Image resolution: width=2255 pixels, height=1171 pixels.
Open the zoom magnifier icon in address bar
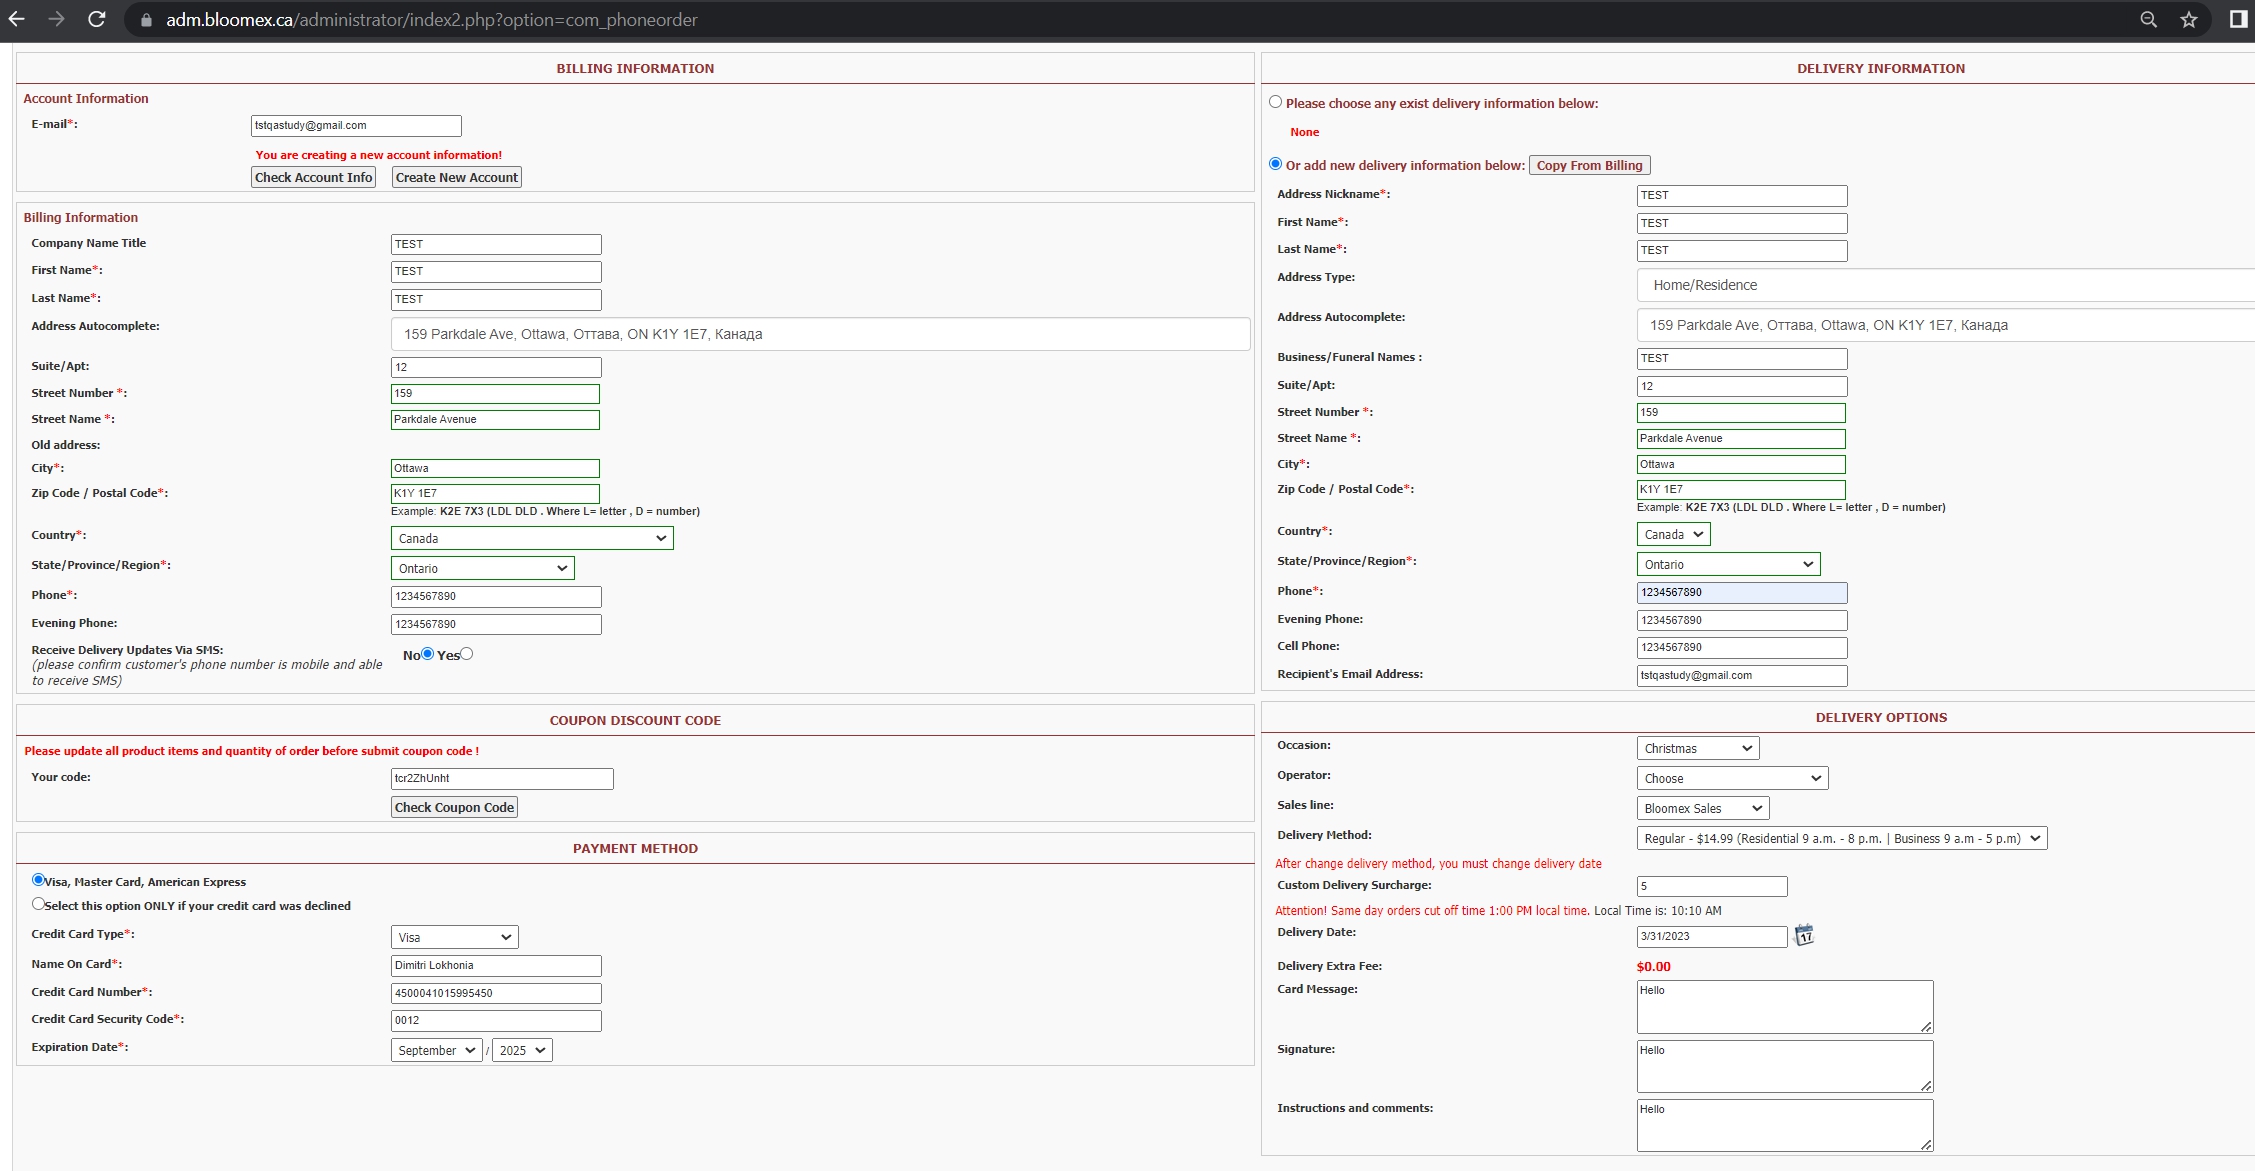[2148, 19]
